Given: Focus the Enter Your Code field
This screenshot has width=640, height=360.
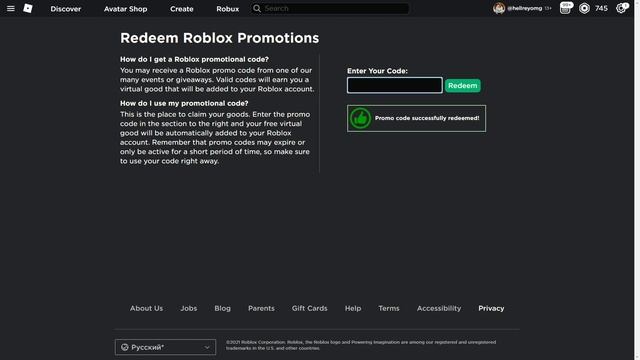Looking at the screenshot, I should click(x=395, y=85).
